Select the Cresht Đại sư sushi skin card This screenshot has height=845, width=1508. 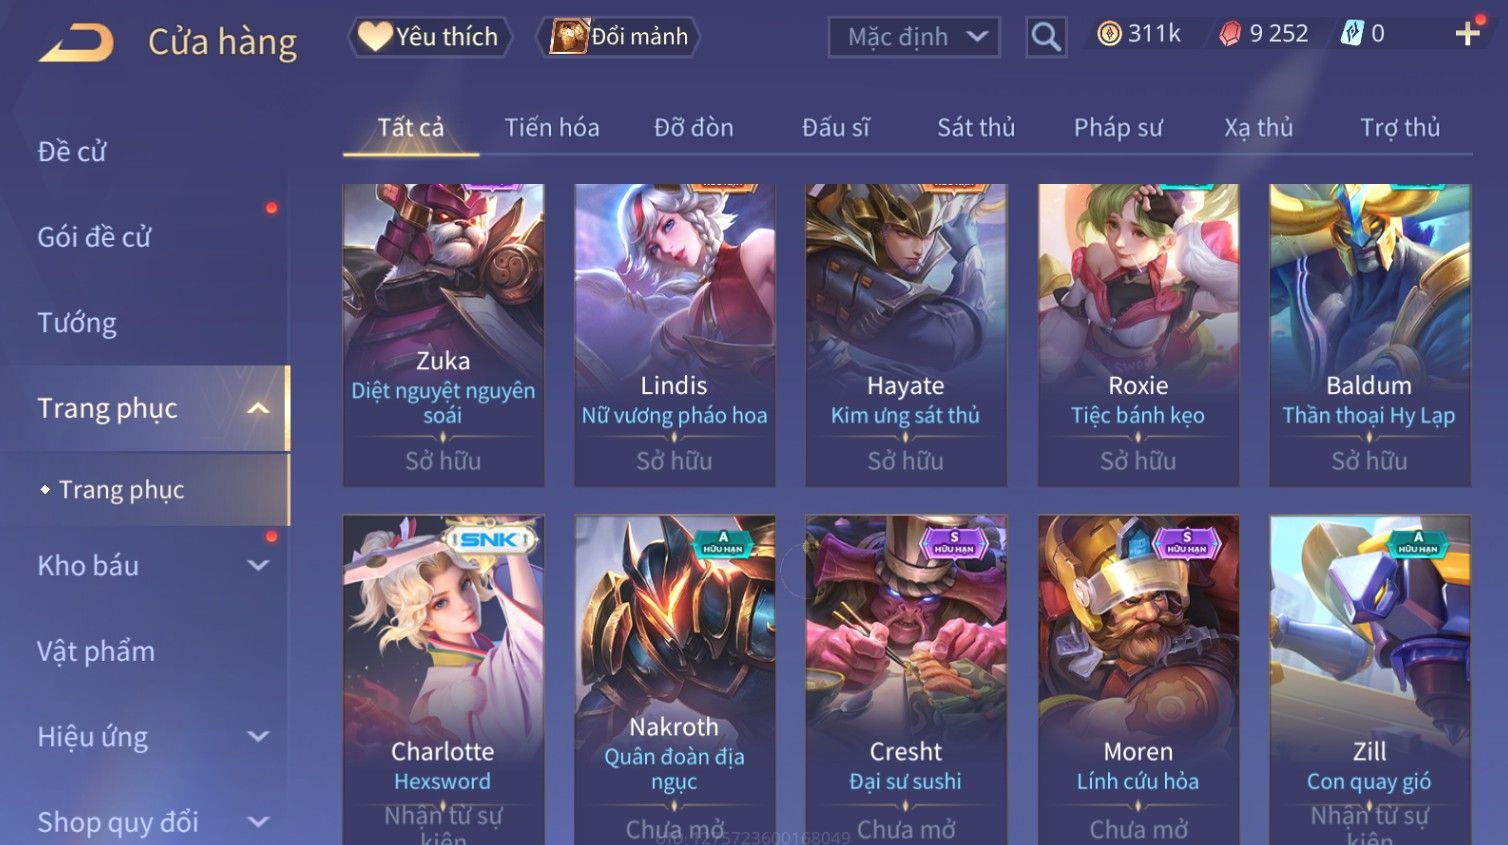pyautogui.click(x=906, y=680)
